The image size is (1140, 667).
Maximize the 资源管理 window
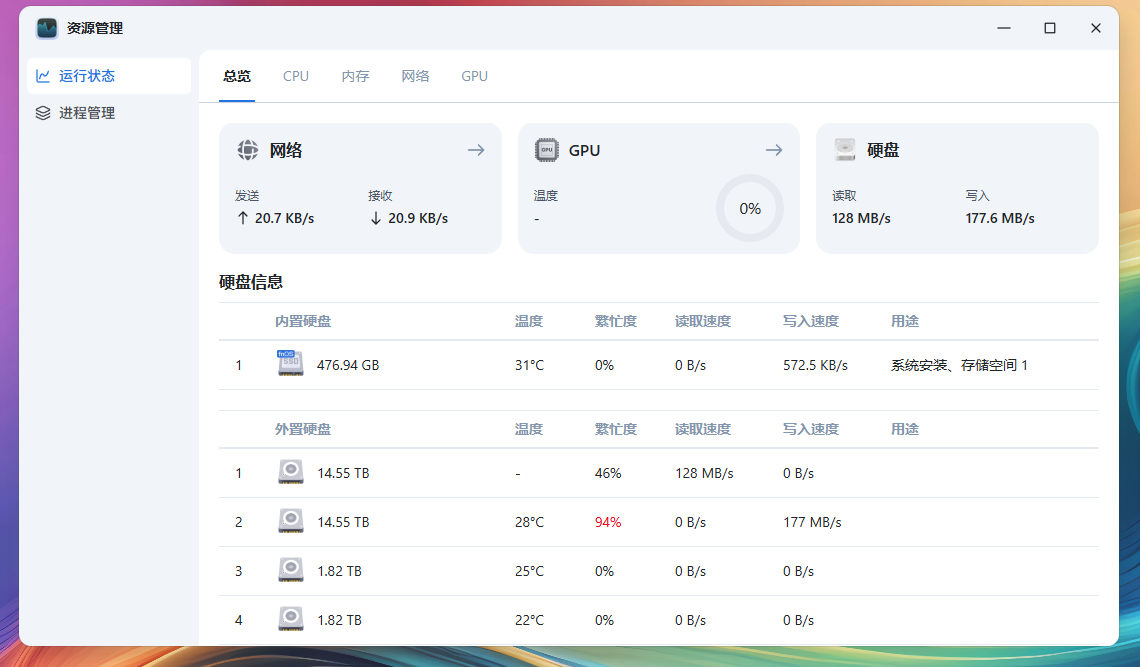(1050, 28)
